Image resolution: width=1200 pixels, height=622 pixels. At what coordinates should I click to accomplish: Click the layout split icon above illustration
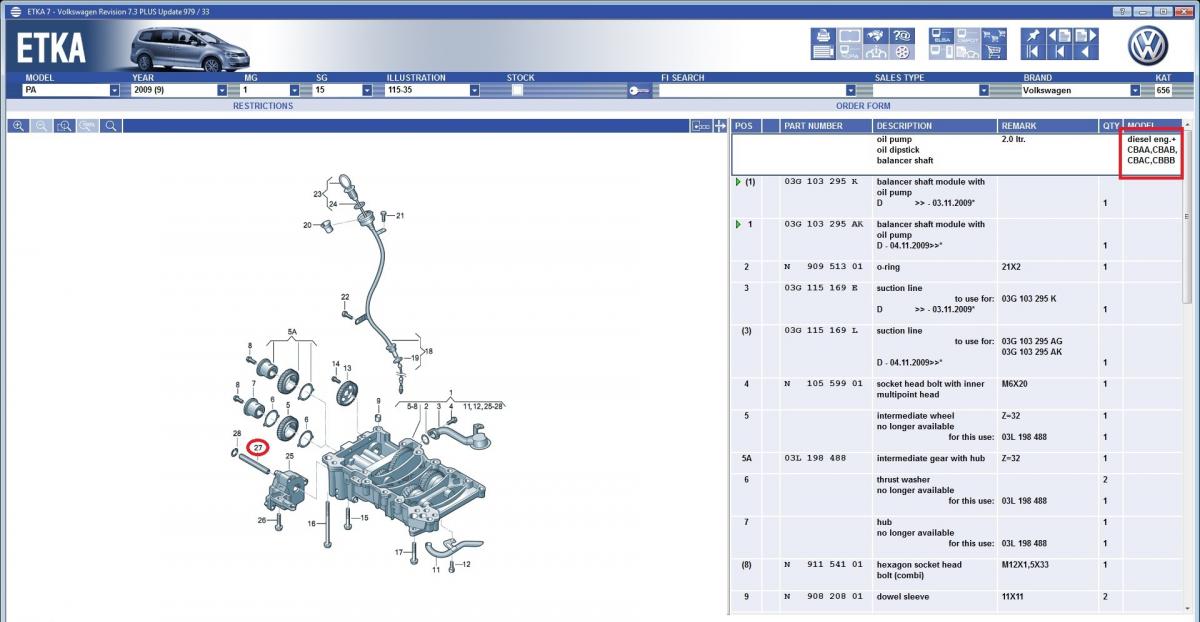[x=700, y=126]
